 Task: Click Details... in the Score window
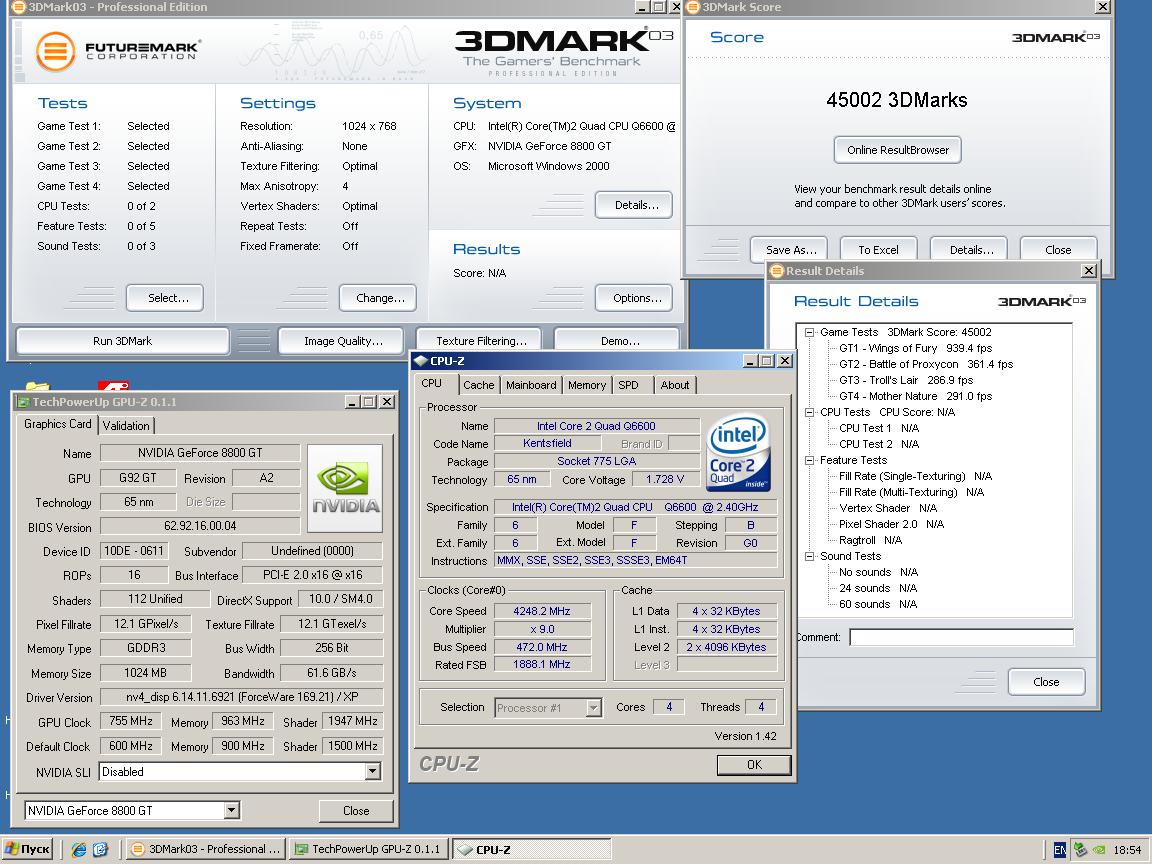[x=969, y=250]
